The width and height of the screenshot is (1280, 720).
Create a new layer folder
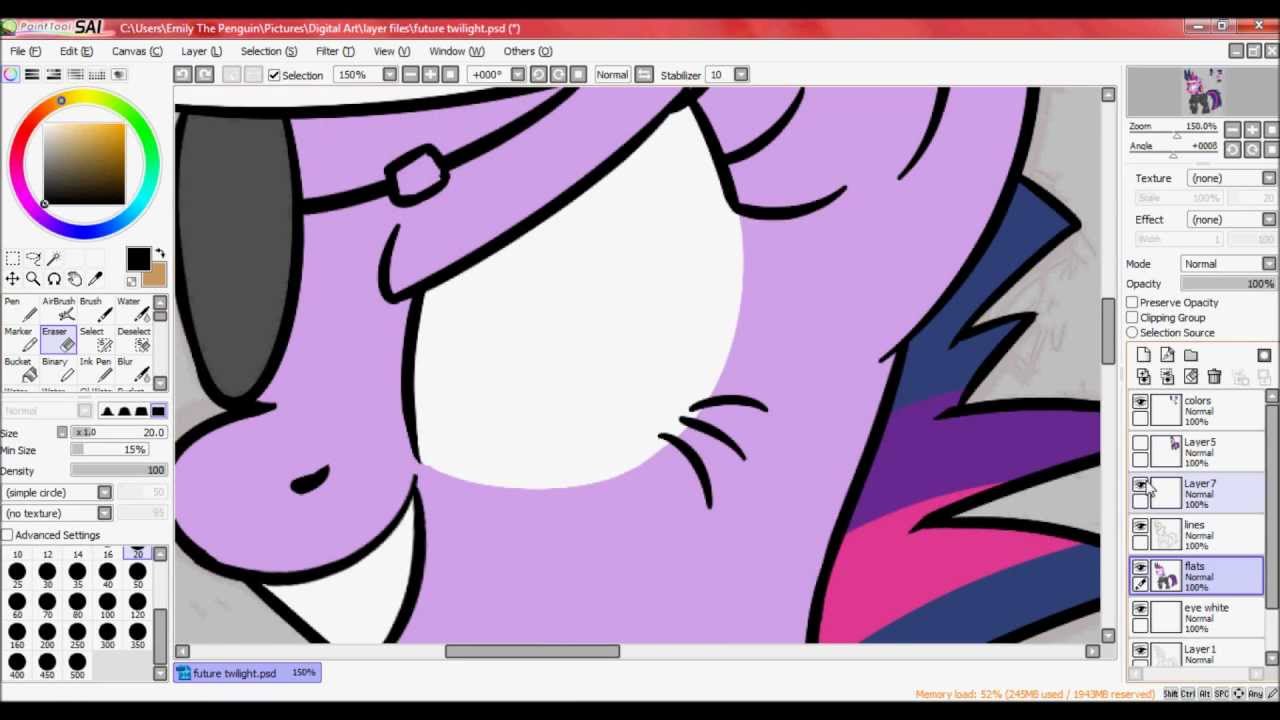click(1191, 355)
